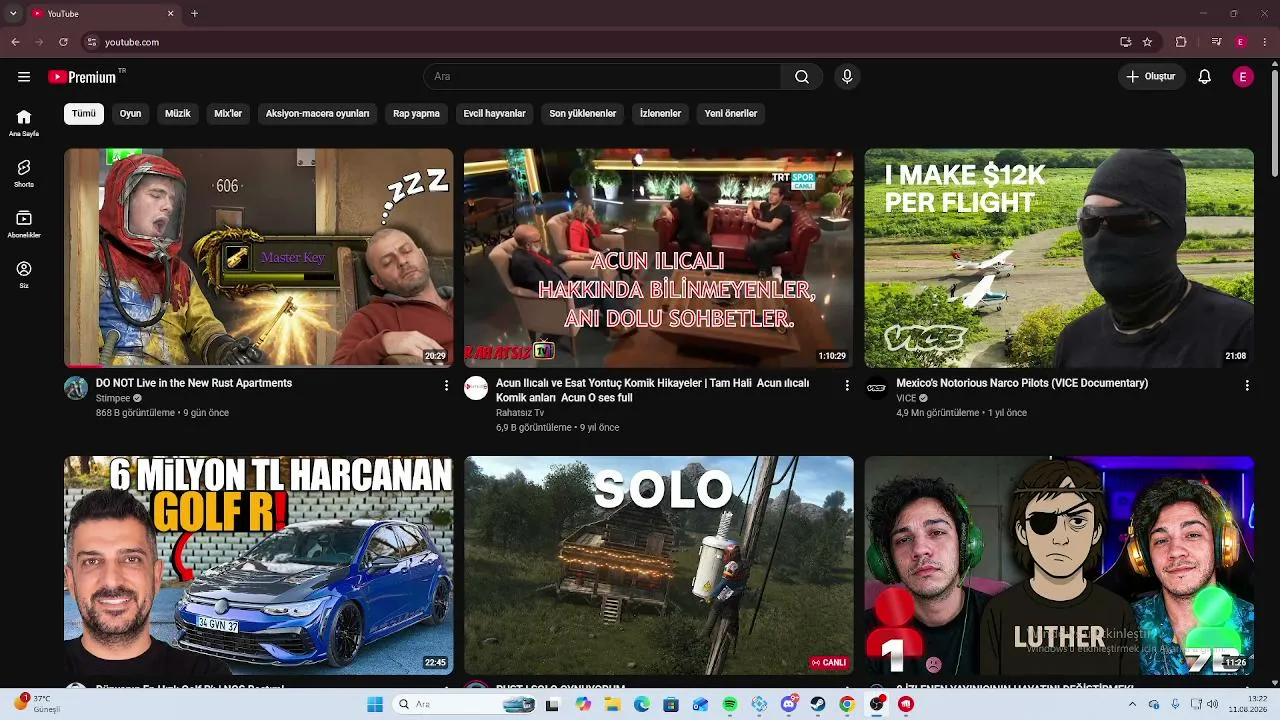This screenshot has height=720, width=1280.
Task: Play the I MAKE $12K PER FLIGHT thumbnail
Action: coord(1059,258)
